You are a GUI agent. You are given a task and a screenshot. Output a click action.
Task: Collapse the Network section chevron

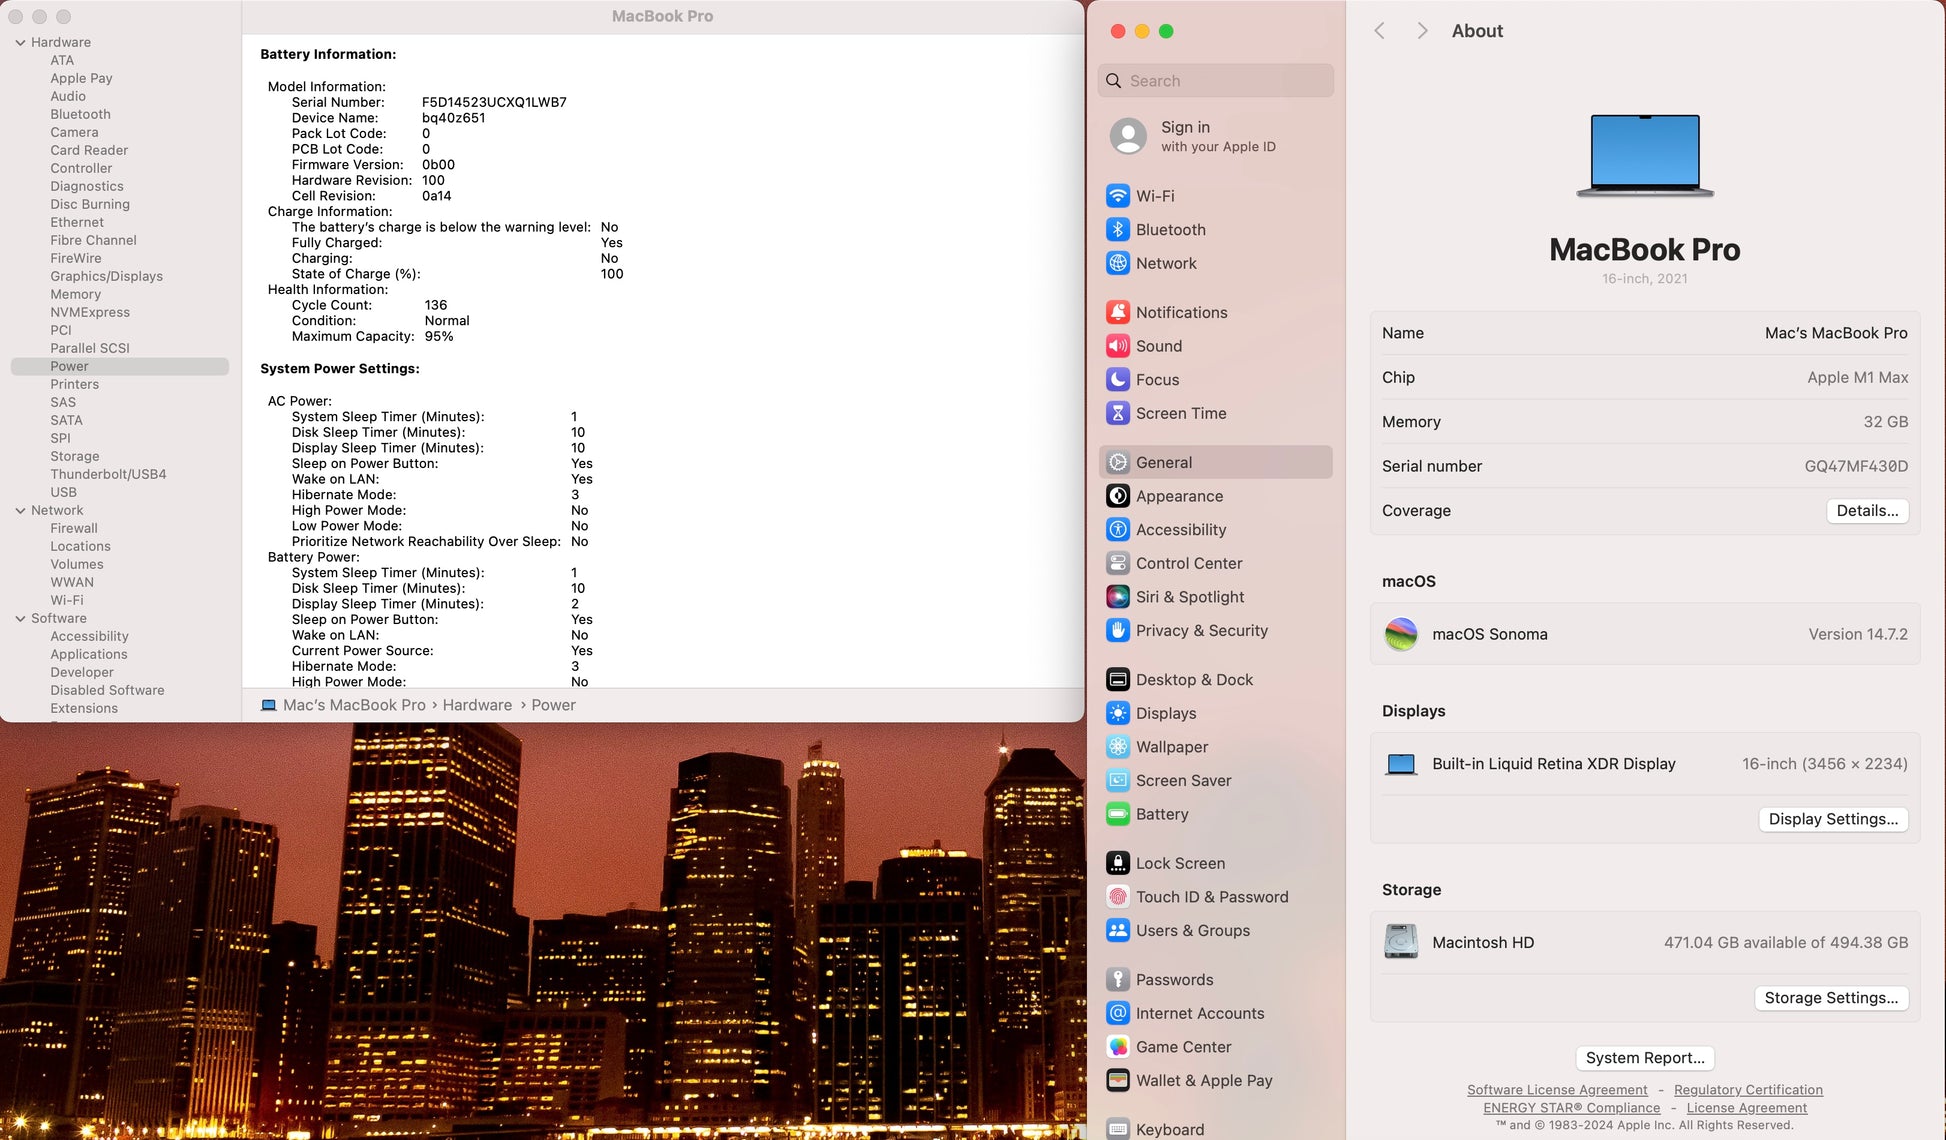pos(20,511)
